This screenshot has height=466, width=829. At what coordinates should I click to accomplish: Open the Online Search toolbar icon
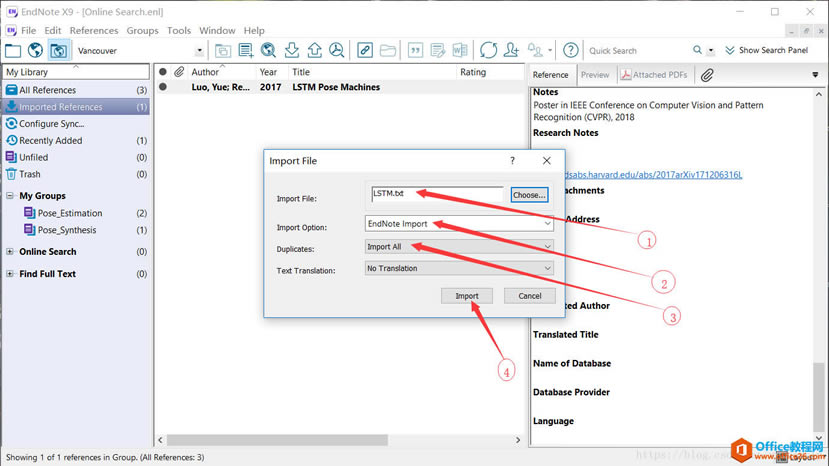(x=269, y=51)
